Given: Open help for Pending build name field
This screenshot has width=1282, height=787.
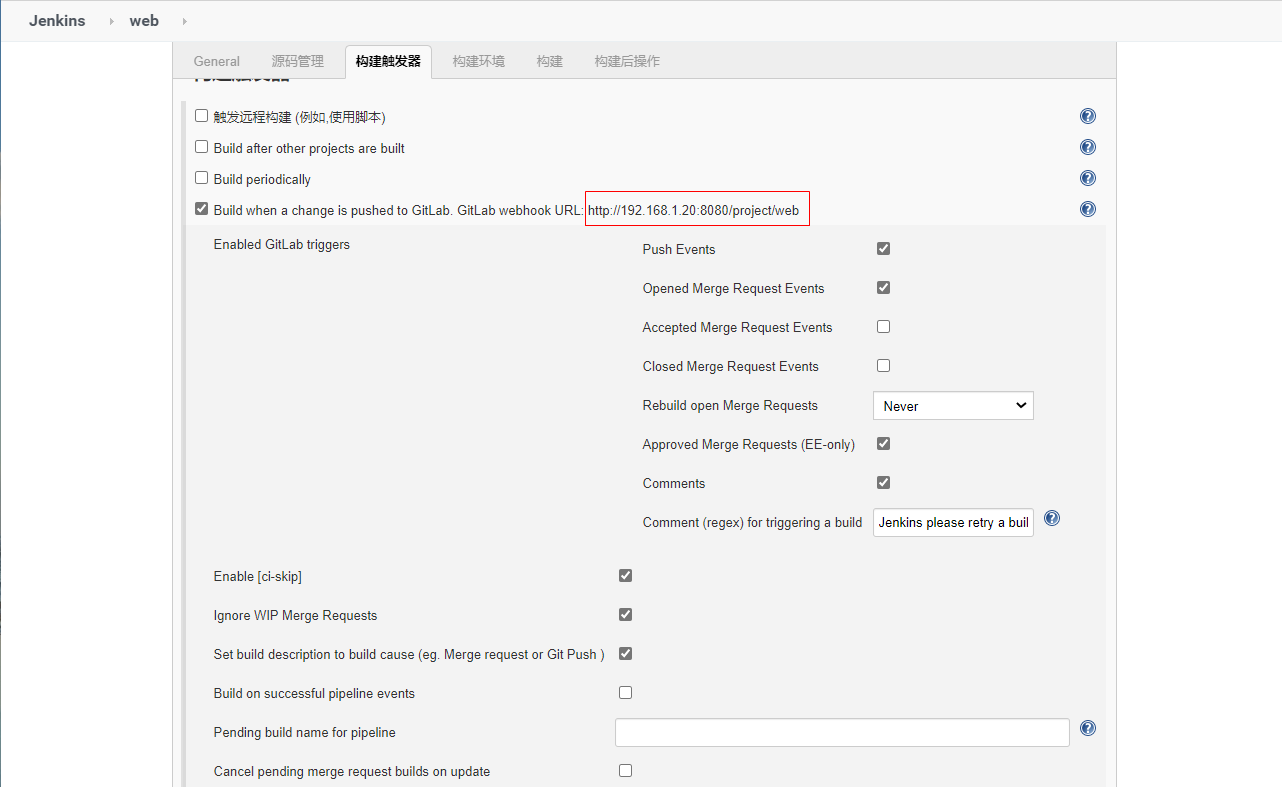Looking at the screenshot, I should click(x=1088, y=728).
